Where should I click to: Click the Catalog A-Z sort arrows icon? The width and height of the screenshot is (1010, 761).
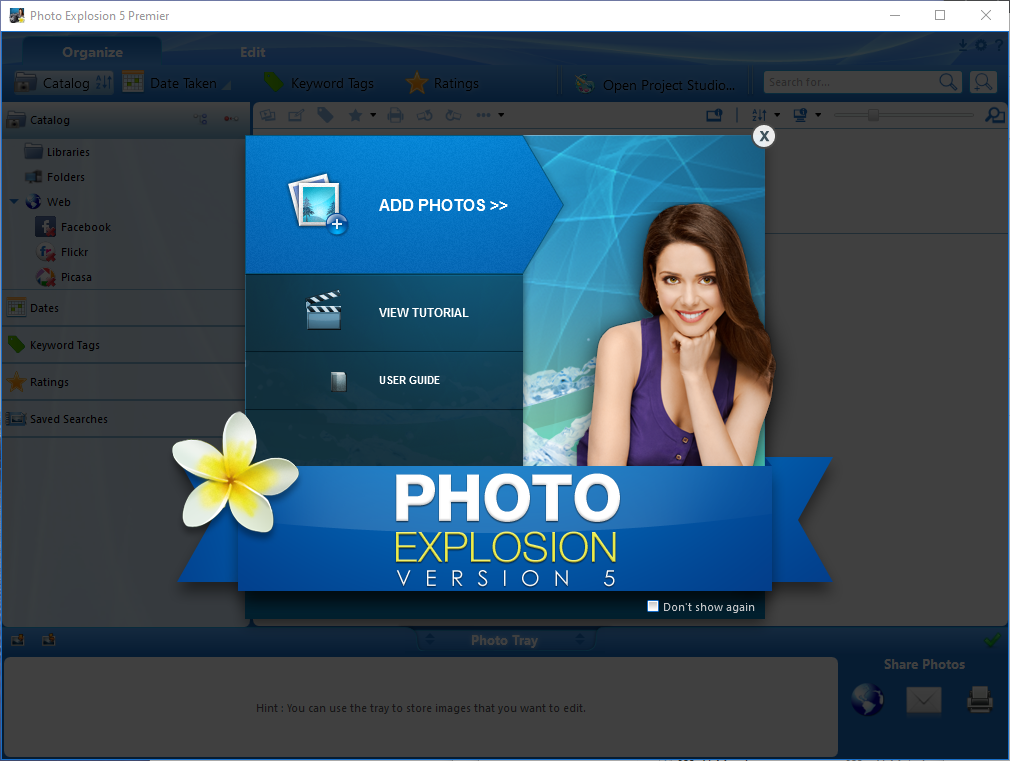coord(103,82)
